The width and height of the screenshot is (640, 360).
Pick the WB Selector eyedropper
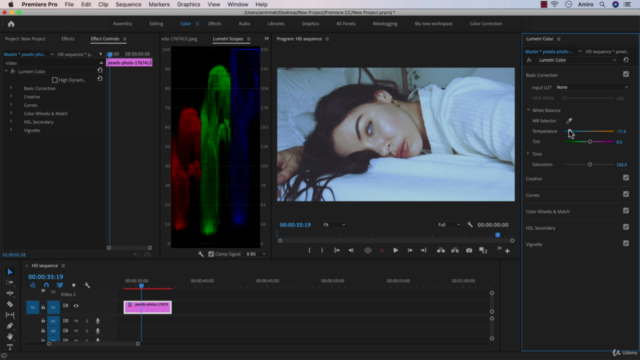(569, 121)
